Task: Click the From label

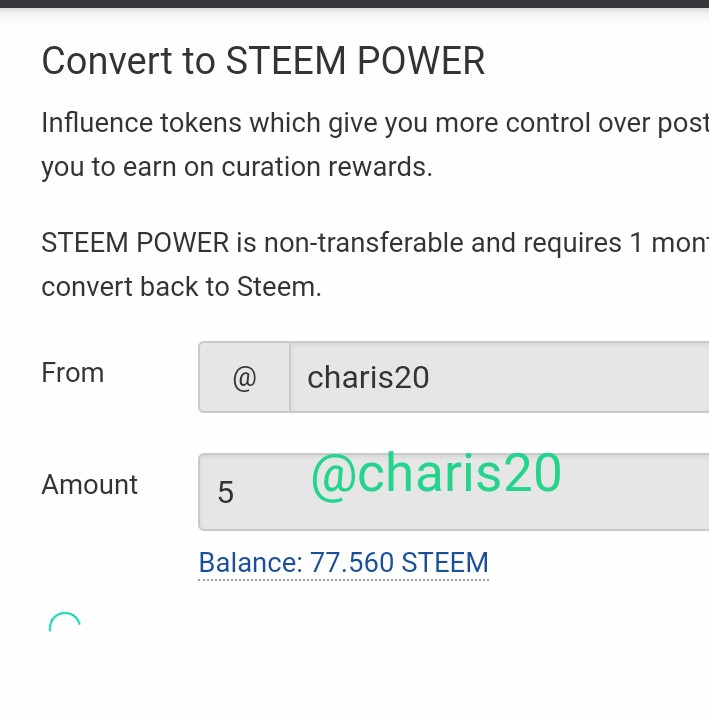Action: (x=72, y=373)
